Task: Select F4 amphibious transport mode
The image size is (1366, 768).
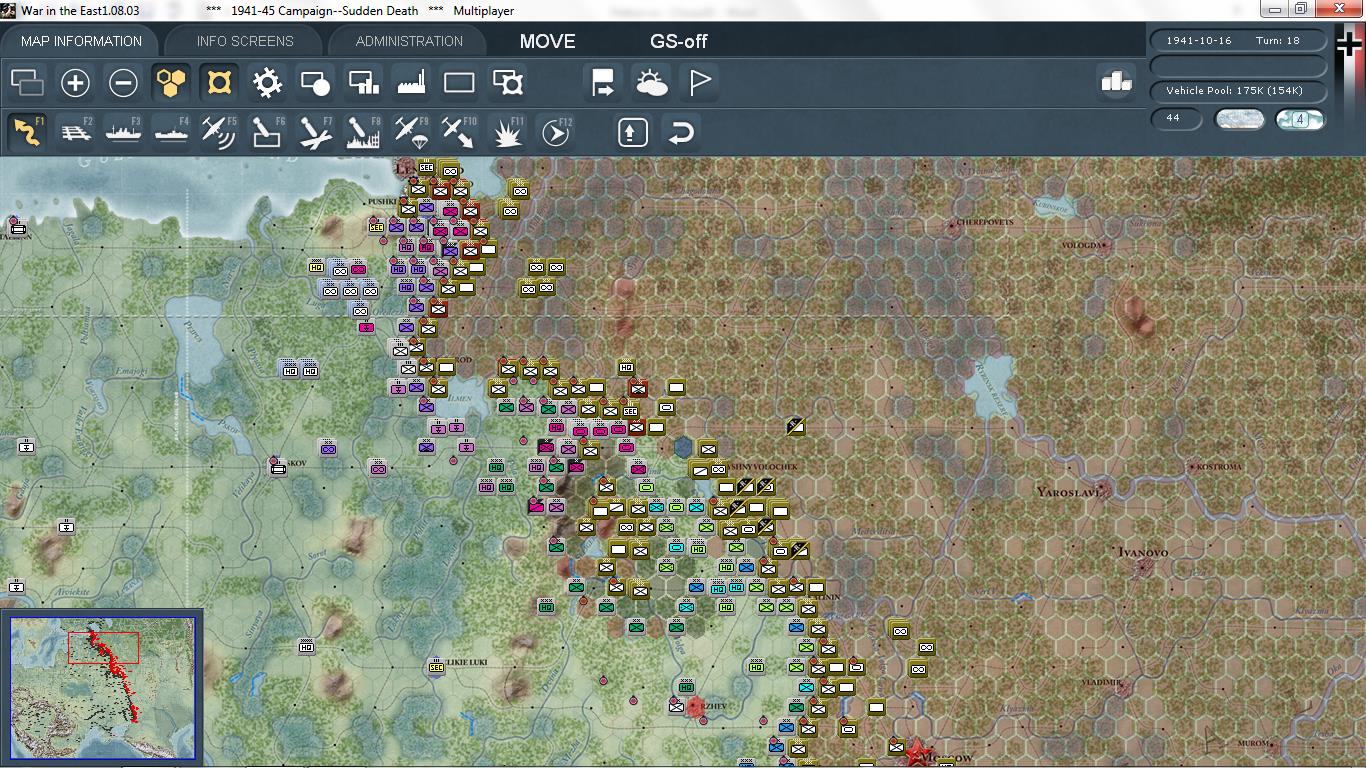Action: 171,132
